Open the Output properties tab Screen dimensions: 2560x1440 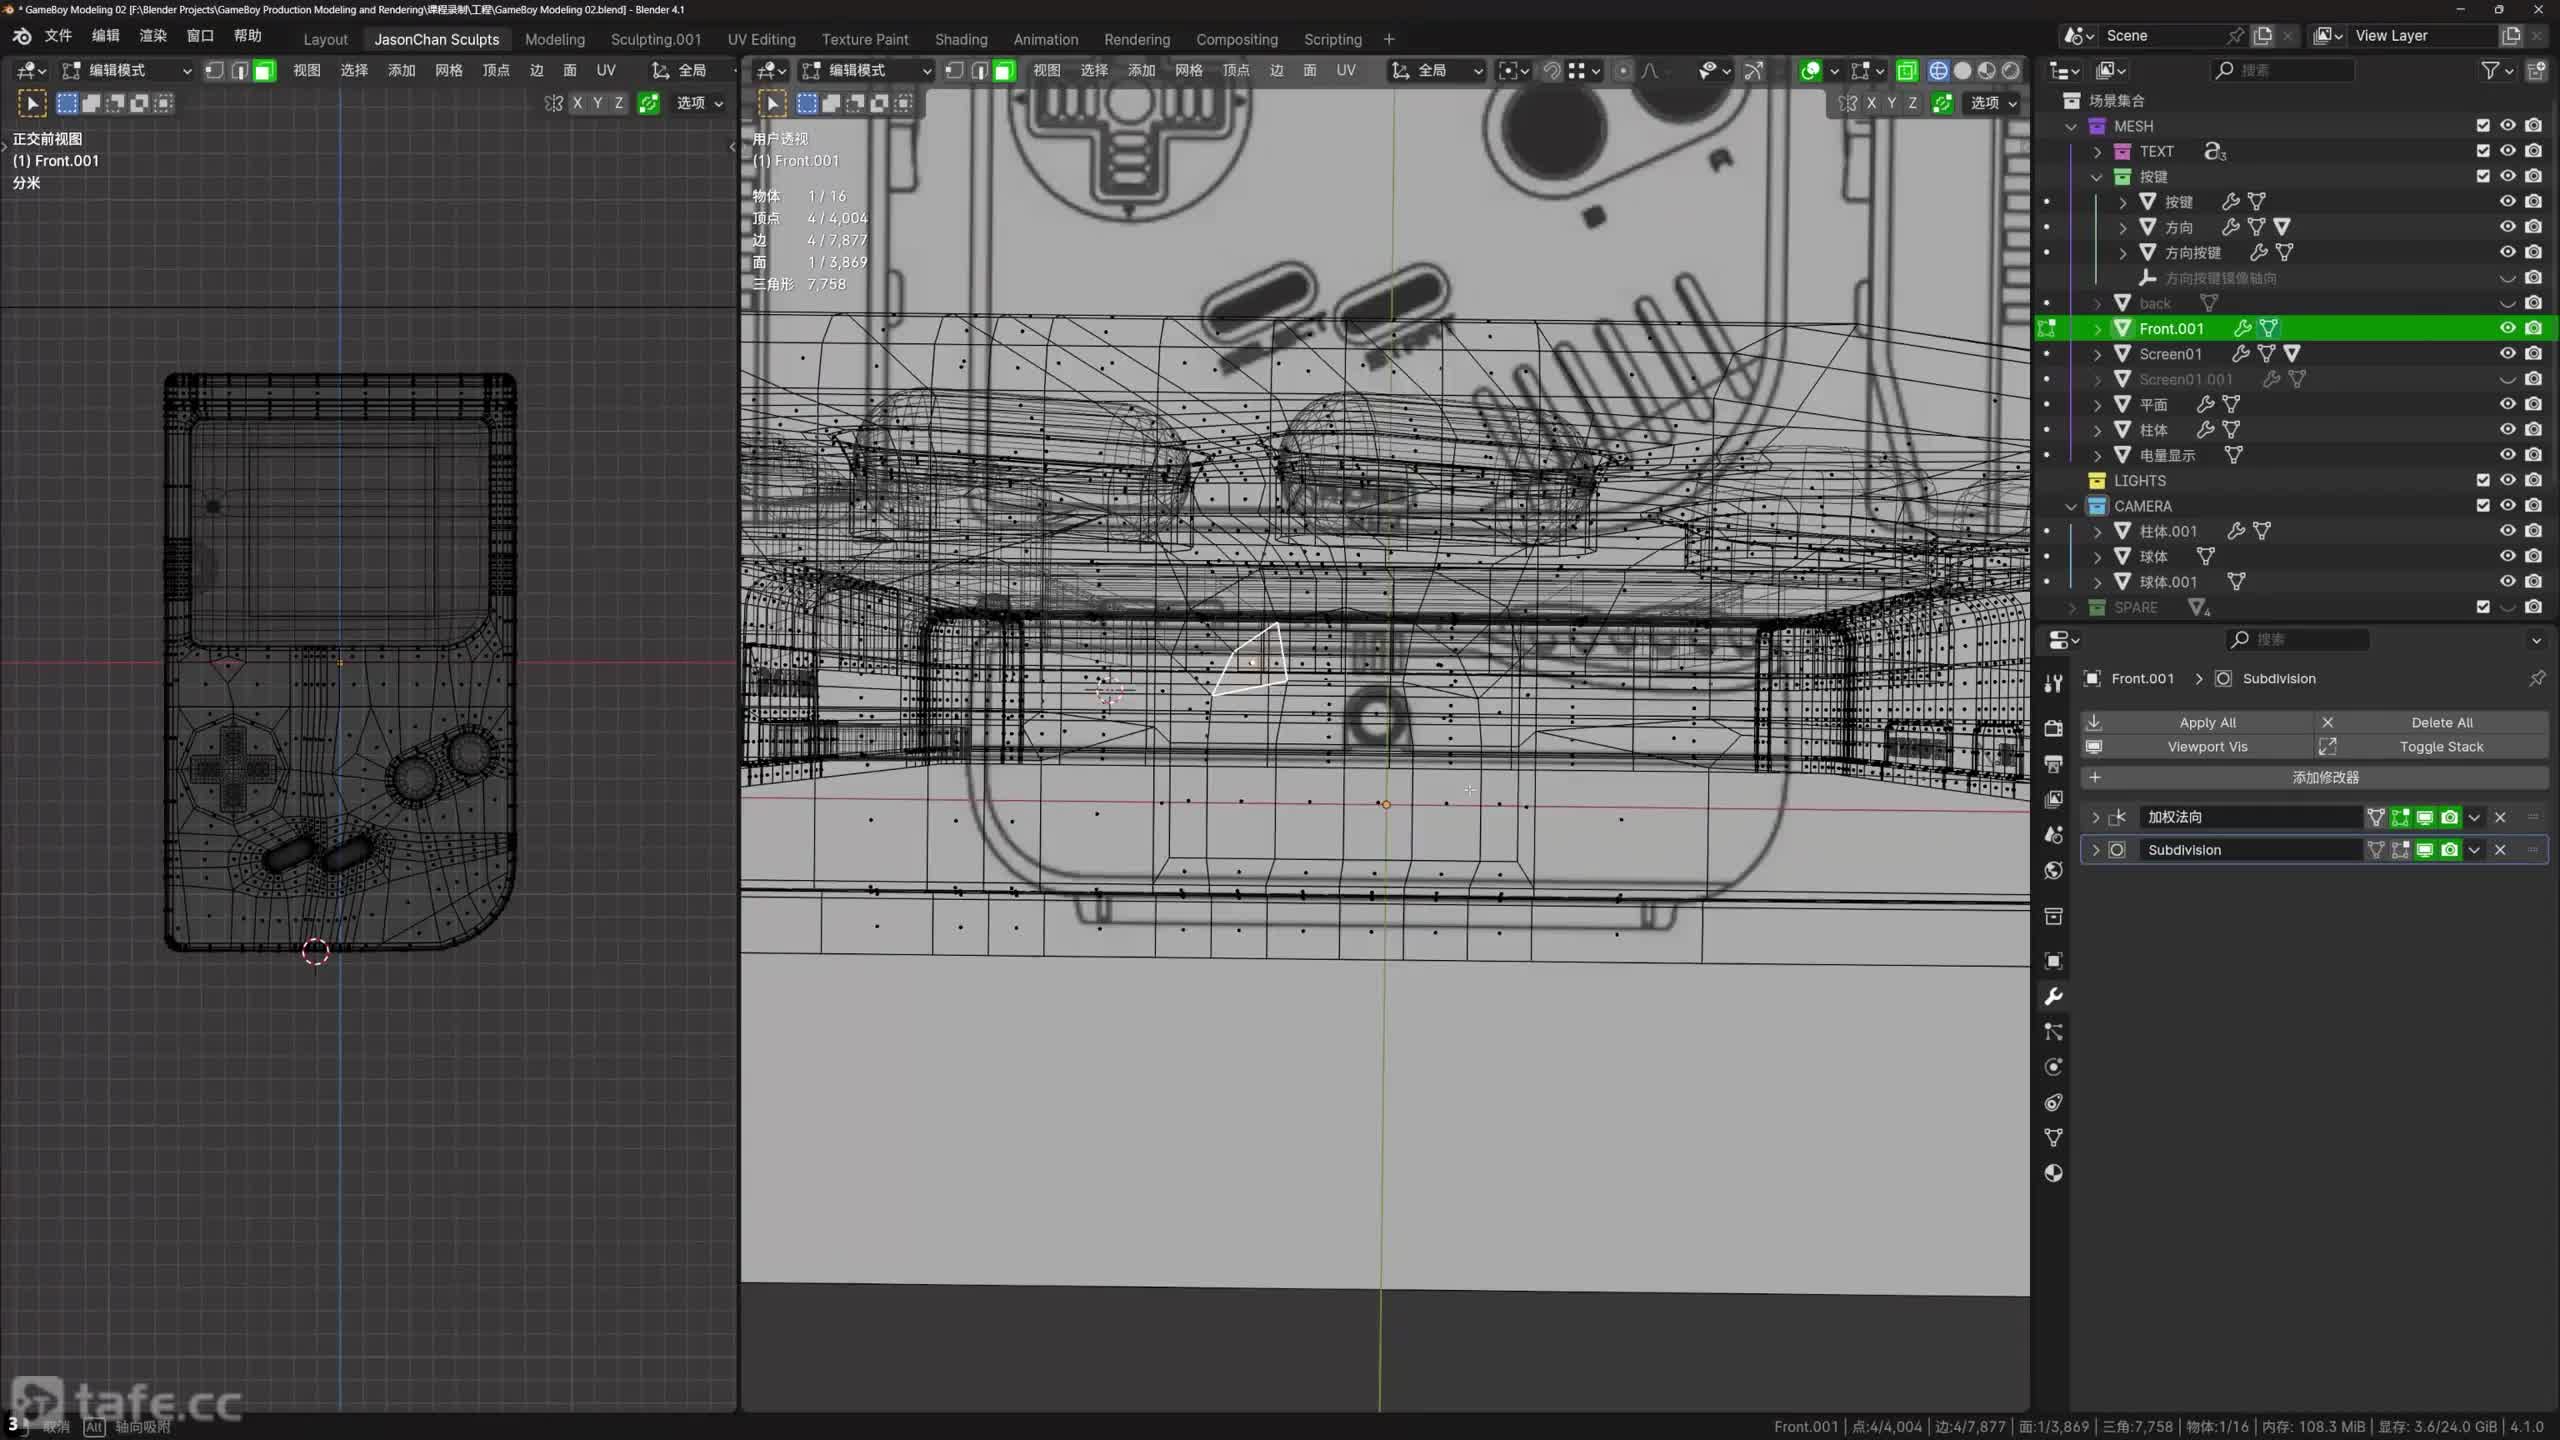[x=2053, y=764]
